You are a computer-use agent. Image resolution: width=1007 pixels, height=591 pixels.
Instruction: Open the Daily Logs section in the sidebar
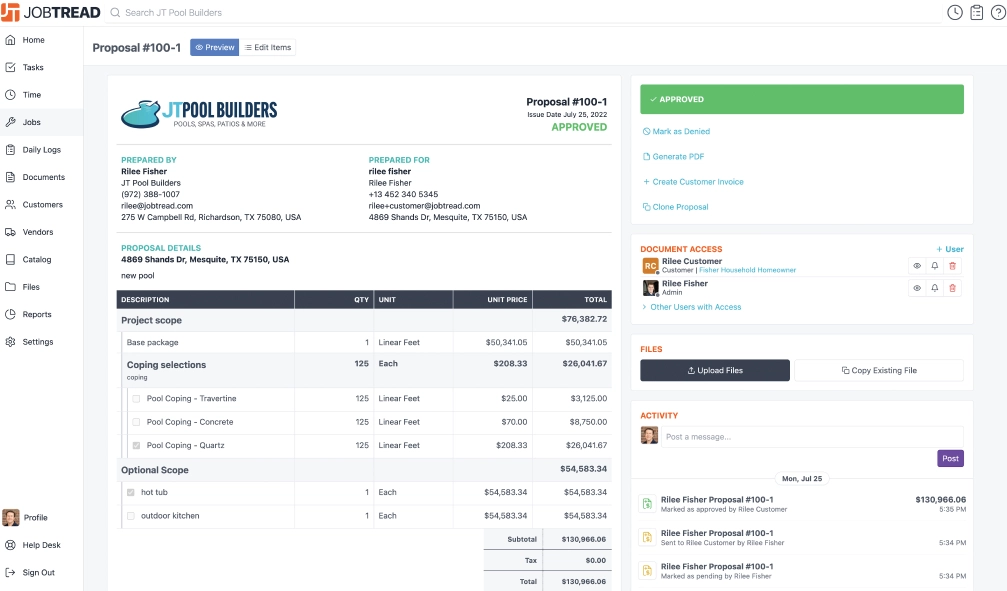(x=40, y=149)
